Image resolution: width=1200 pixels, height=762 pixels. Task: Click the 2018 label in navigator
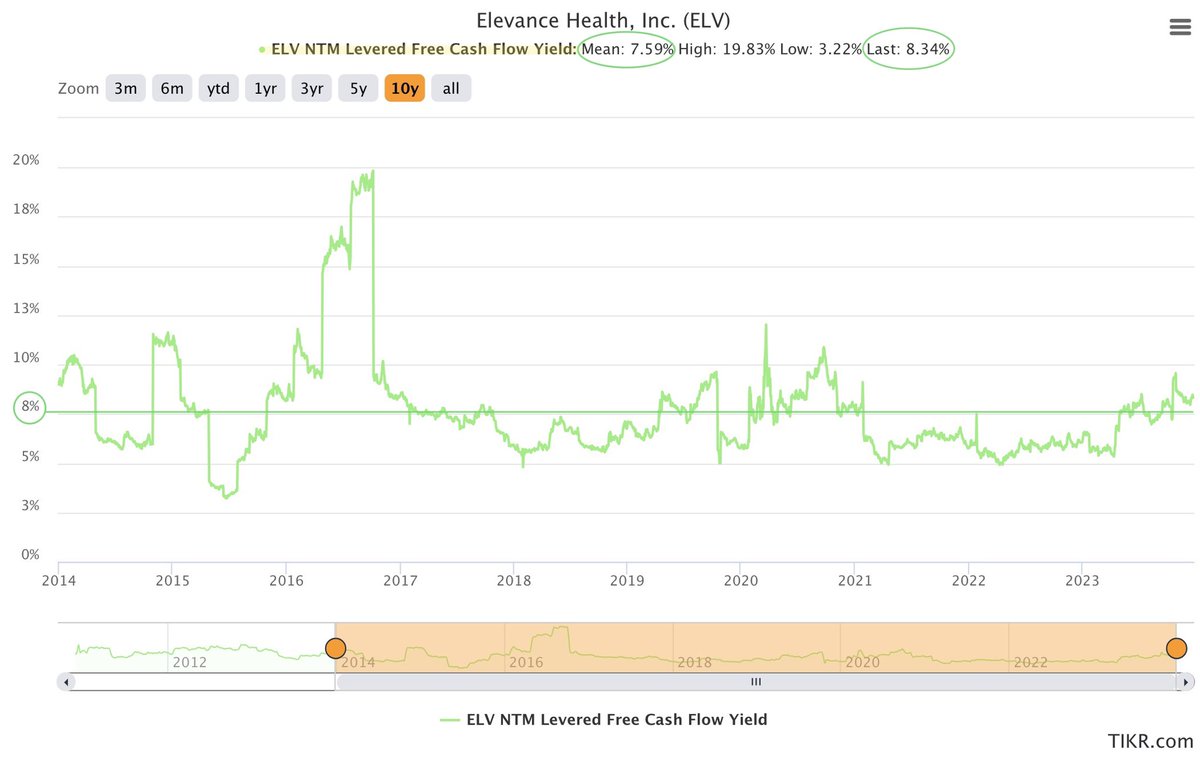pyautogui.click(x=694, y=662)
